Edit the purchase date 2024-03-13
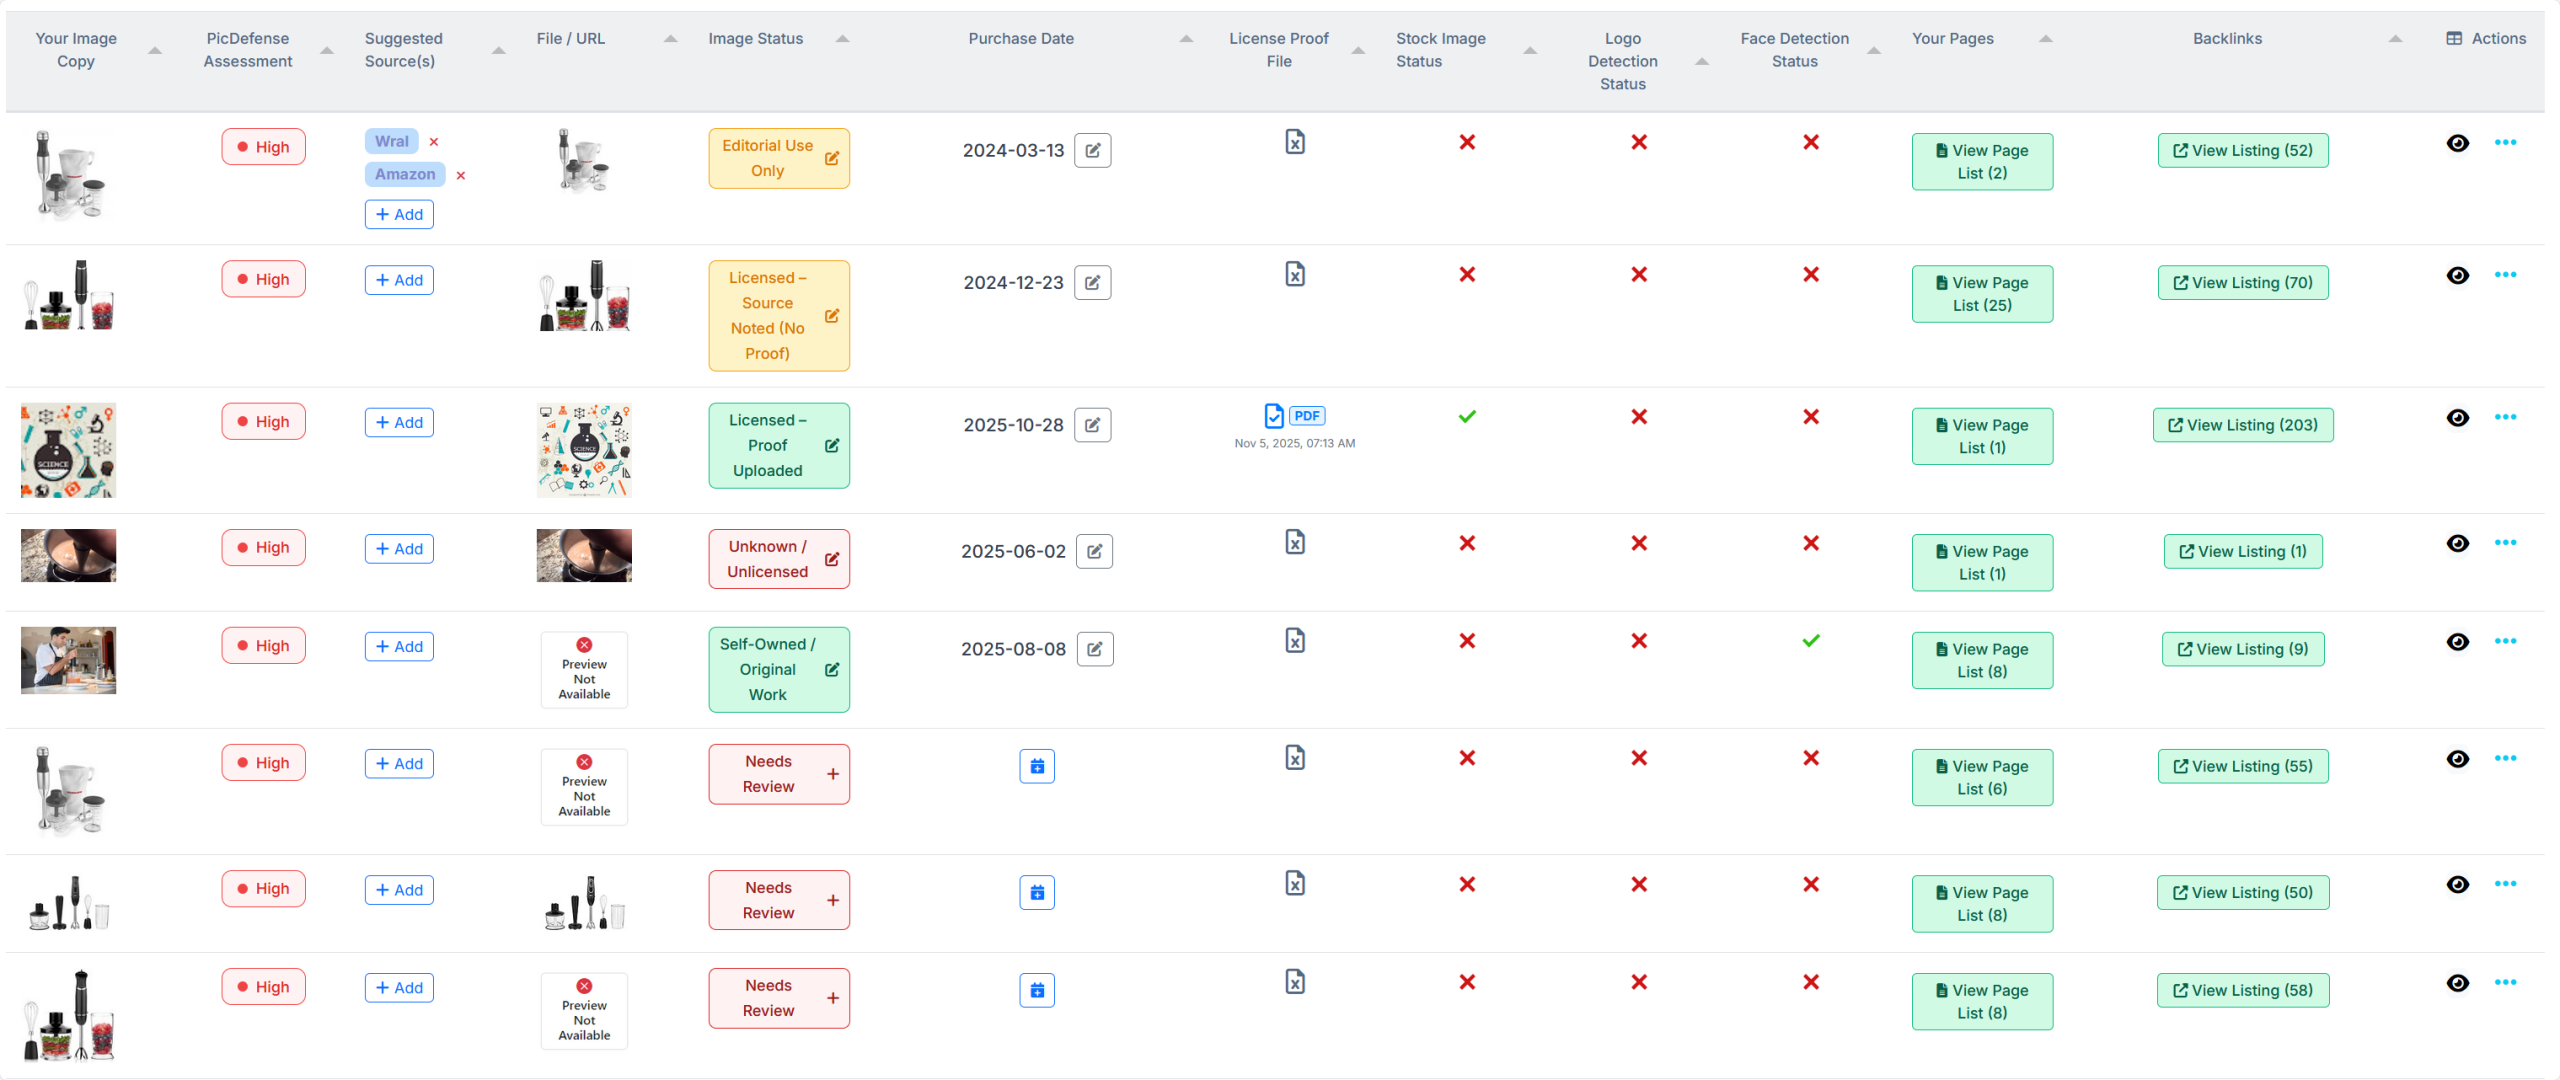2560x1080 pixels. [1094, 150]
